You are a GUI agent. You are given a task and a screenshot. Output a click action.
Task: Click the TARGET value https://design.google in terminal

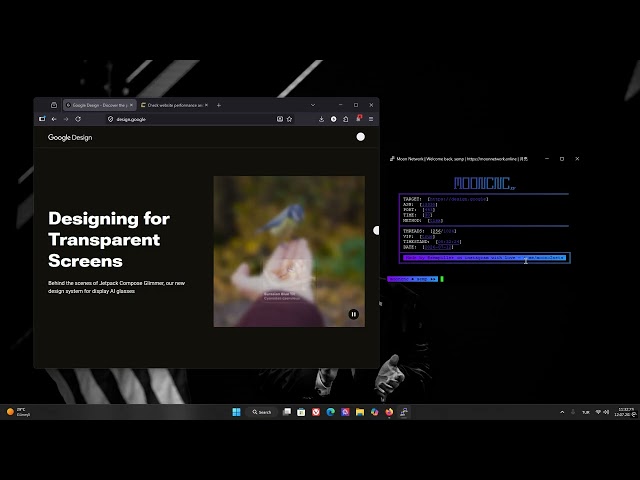[458, 199]
